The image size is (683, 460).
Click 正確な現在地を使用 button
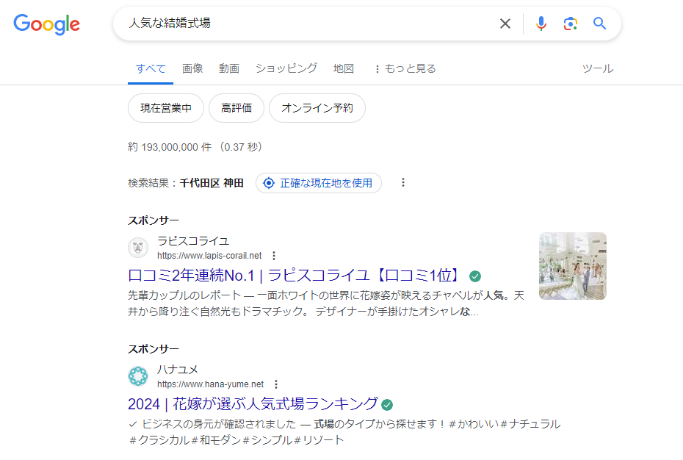coord(319,183)
